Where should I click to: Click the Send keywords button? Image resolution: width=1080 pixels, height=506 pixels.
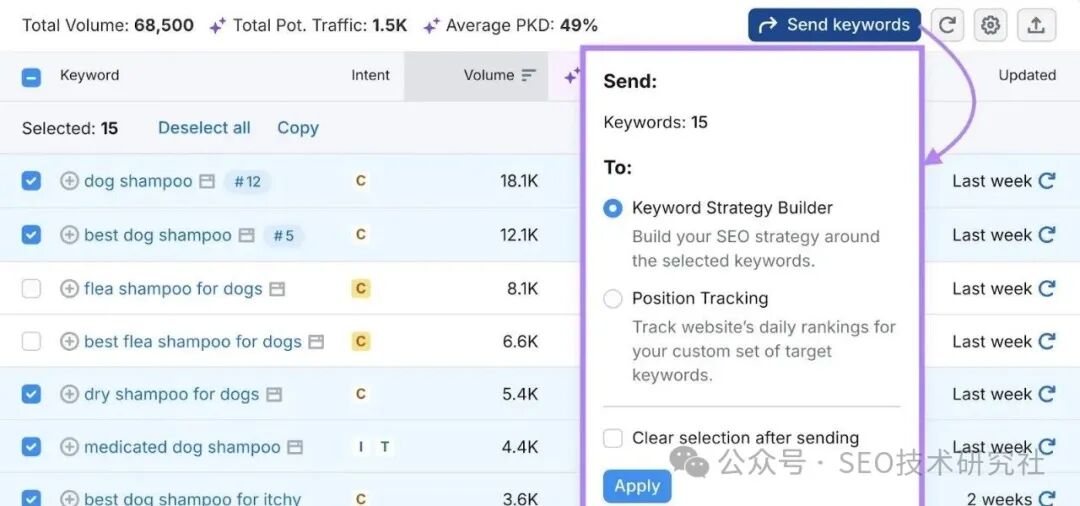(x=834, y=25)
